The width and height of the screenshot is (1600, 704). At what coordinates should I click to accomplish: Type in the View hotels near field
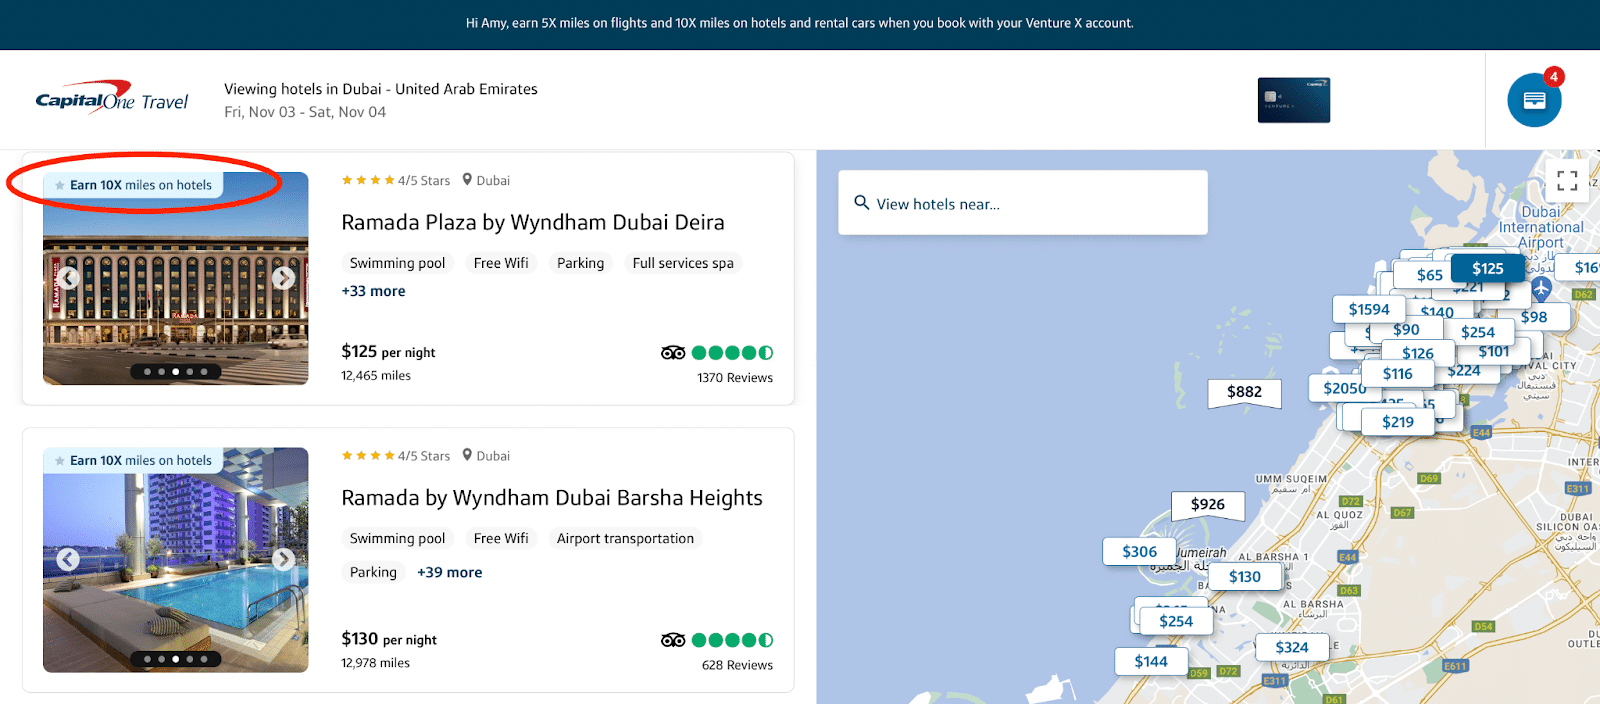click(1030, 204)
